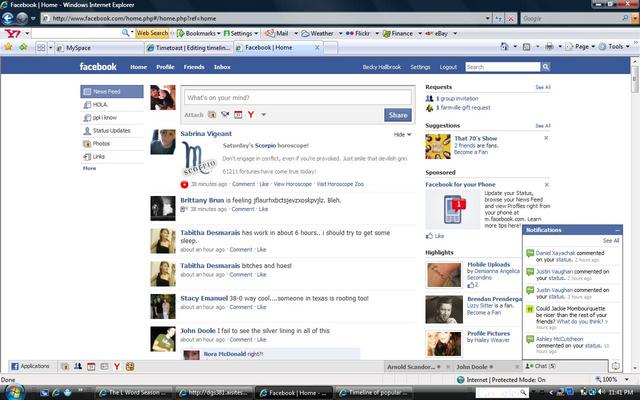Open Settings link in Facebook header
This screenshot has width=640, height=400.
pos(420,67)
